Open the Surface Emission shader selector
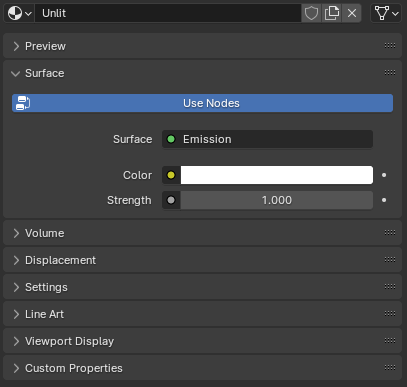Viewport: 407px width, 387px height. (x=267, y=139)
